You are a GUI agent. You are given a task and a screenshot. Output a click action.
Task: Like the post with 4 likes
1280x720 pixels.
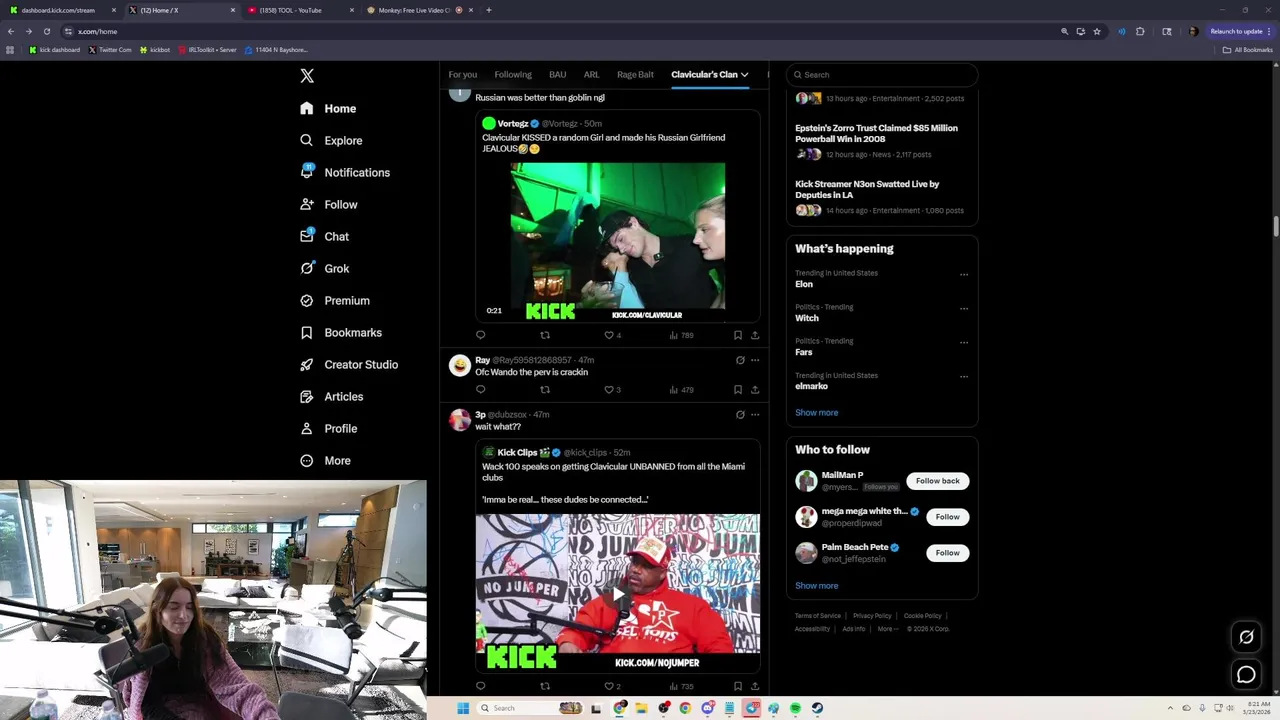coord(612,335)
